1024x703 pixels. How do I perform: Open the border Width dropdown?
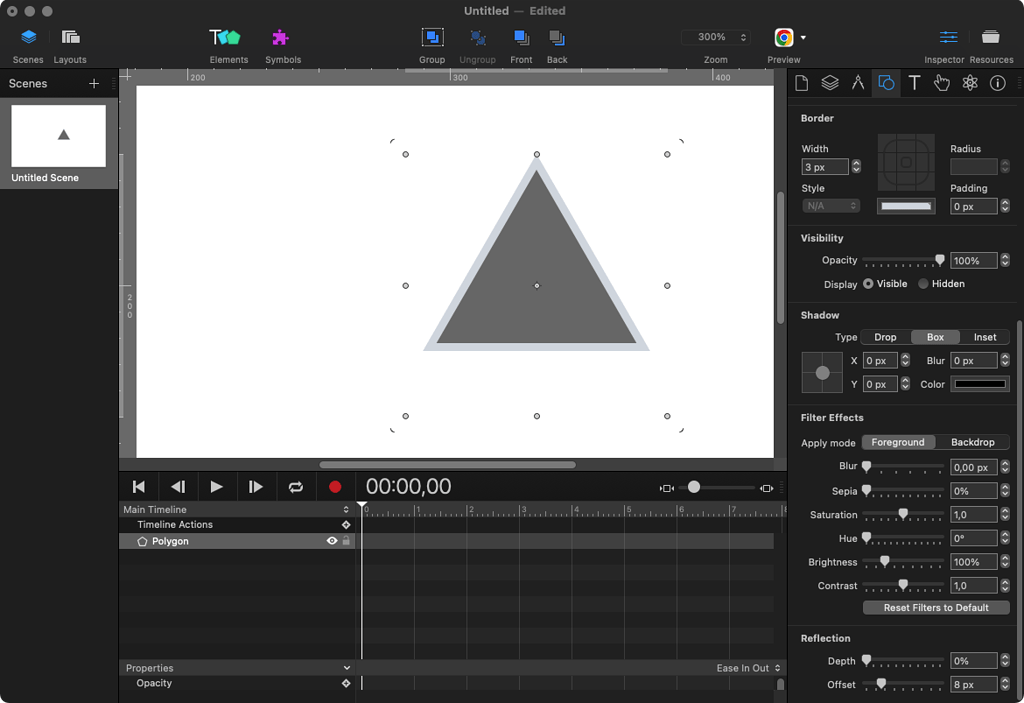coord(855,166)
